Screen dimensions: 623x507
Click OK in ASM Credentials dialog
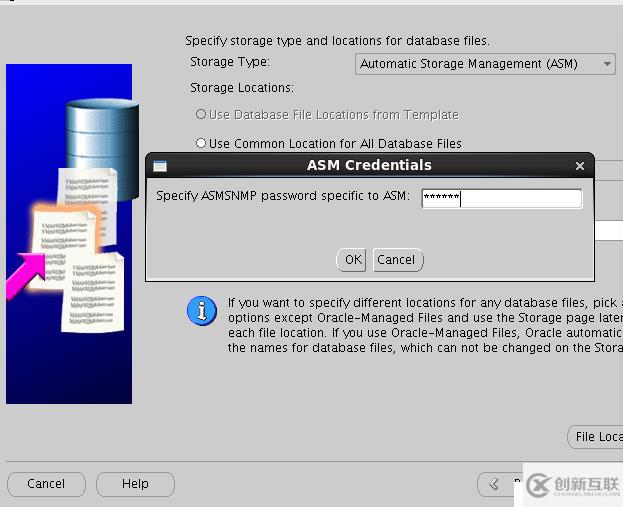tap(351, 260)
